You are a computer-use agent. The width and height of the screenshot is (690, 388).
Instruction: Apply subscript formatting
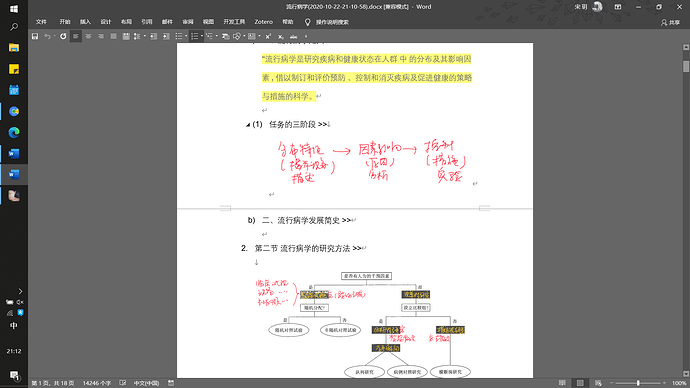281,37
